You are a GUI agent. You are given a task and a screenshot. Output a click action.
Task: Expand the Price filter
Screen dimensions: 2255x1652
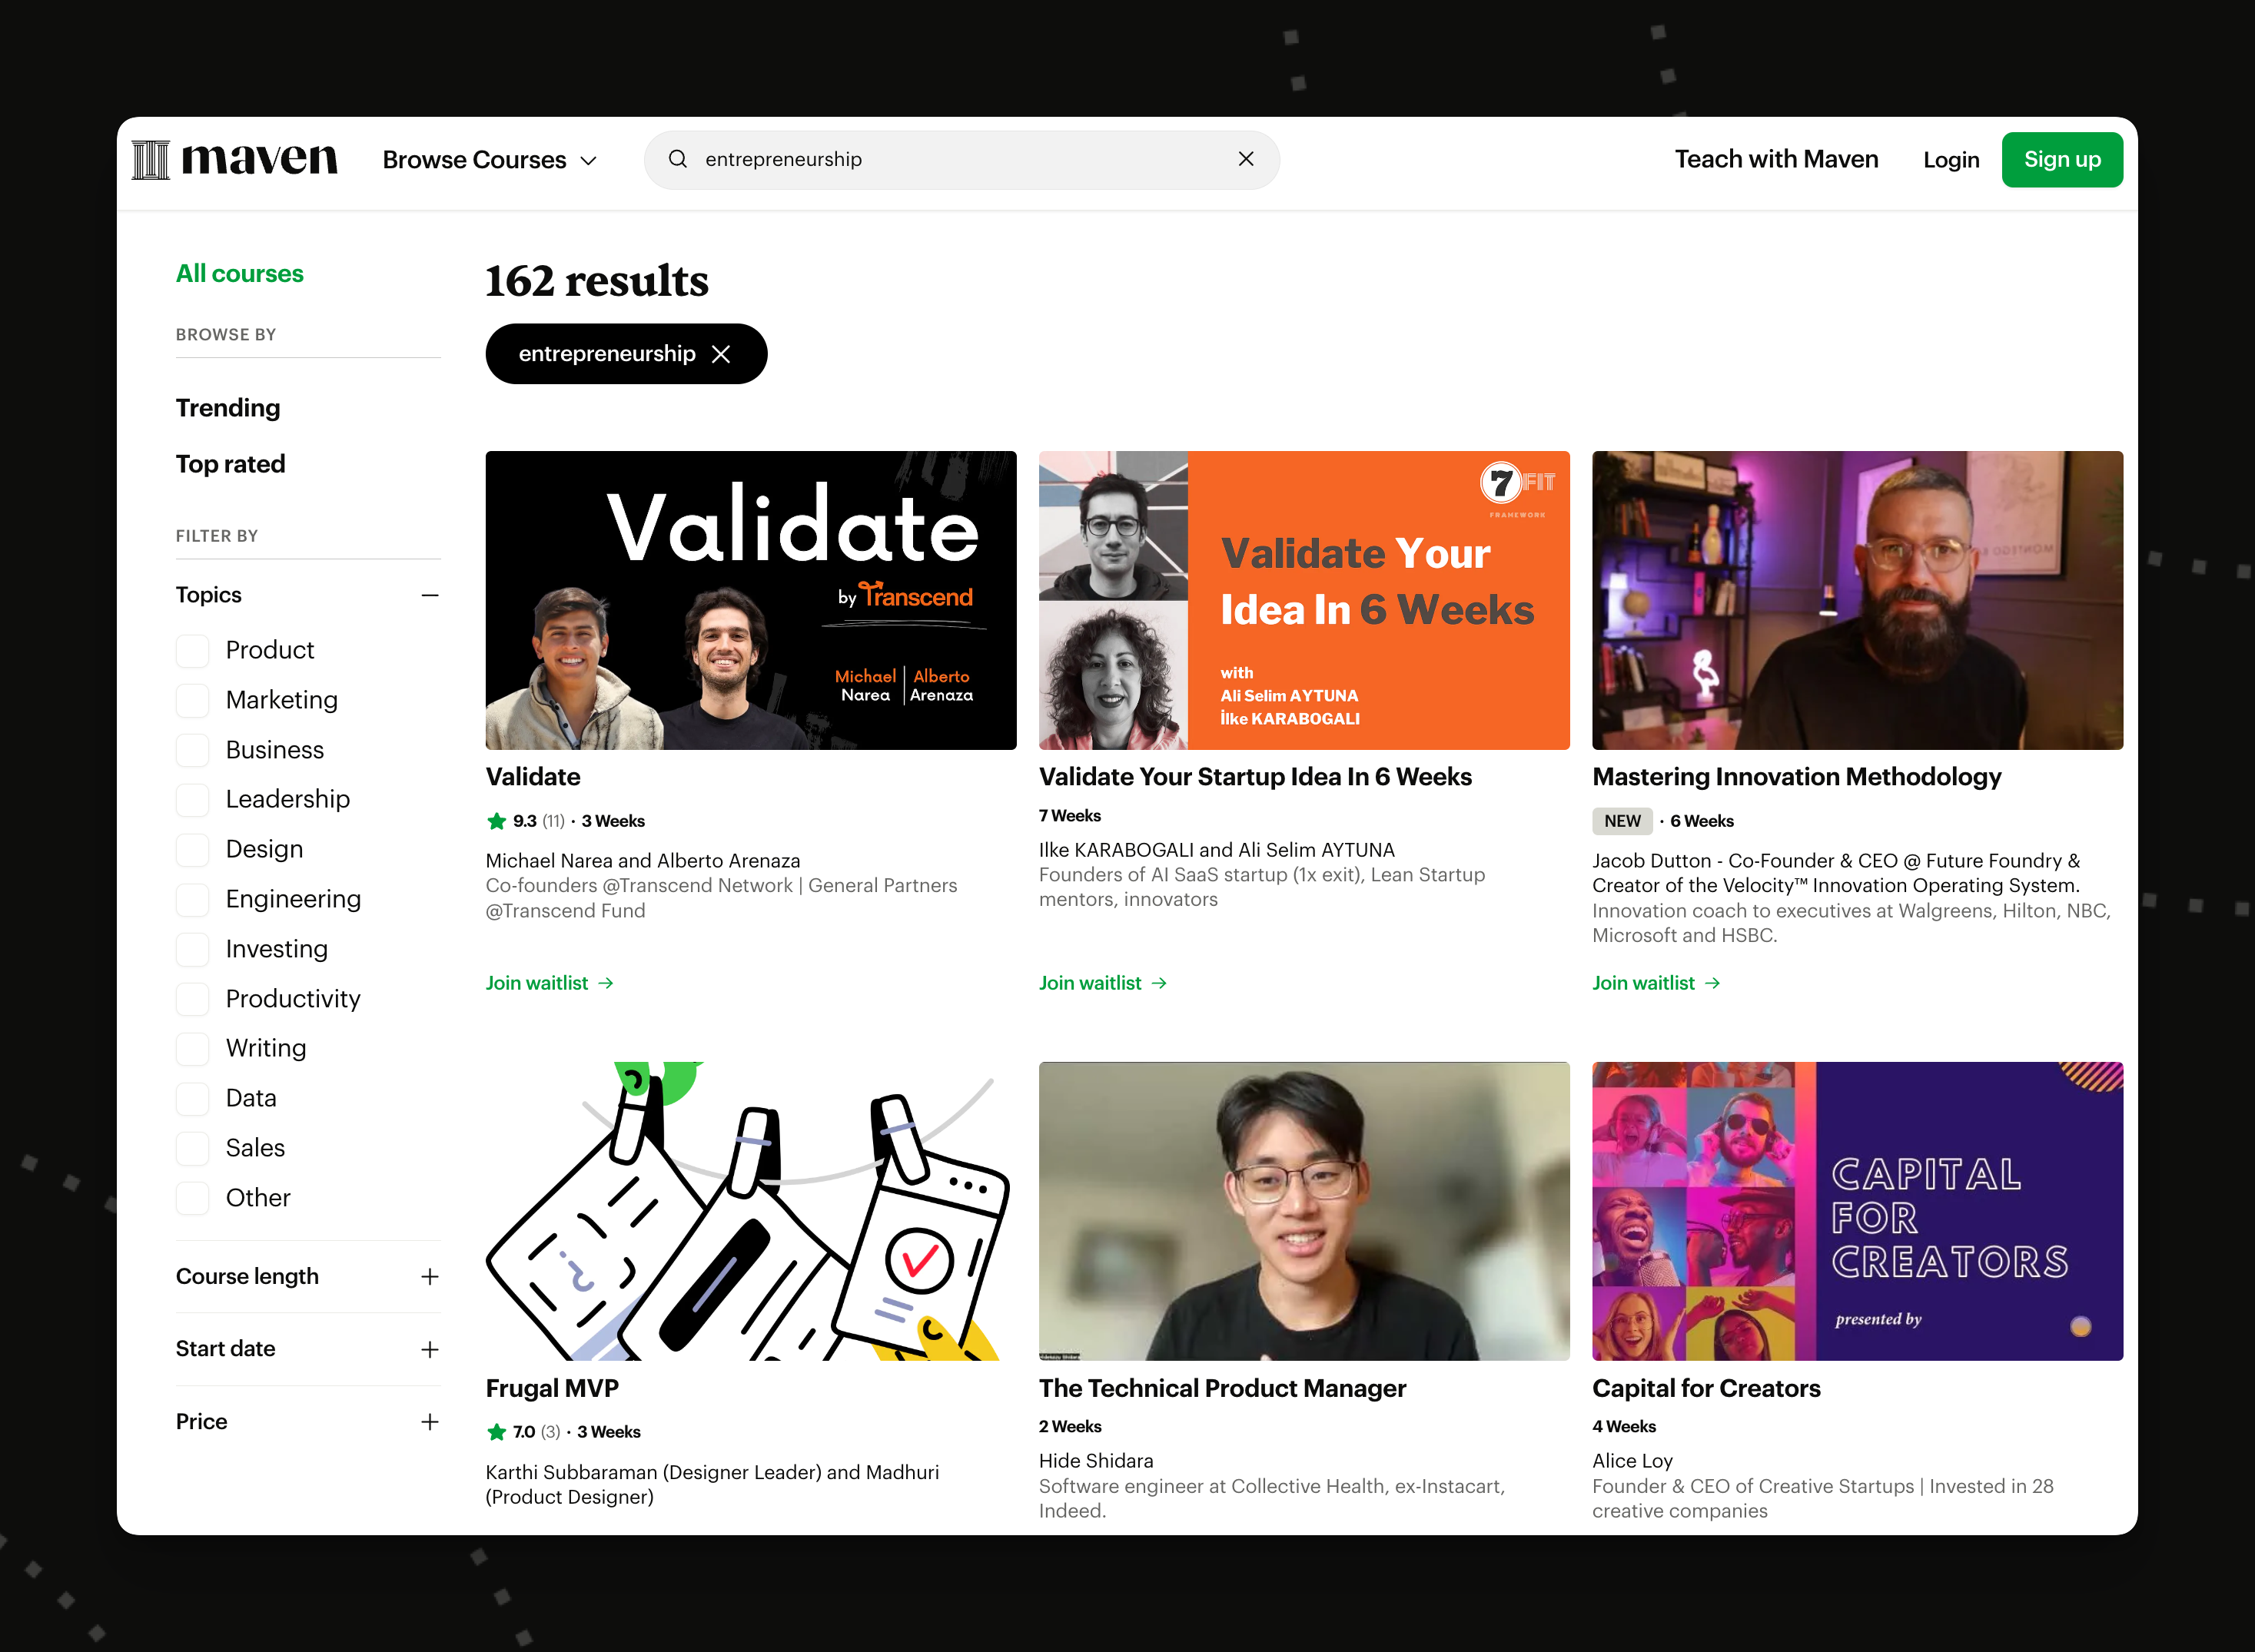430,1422
